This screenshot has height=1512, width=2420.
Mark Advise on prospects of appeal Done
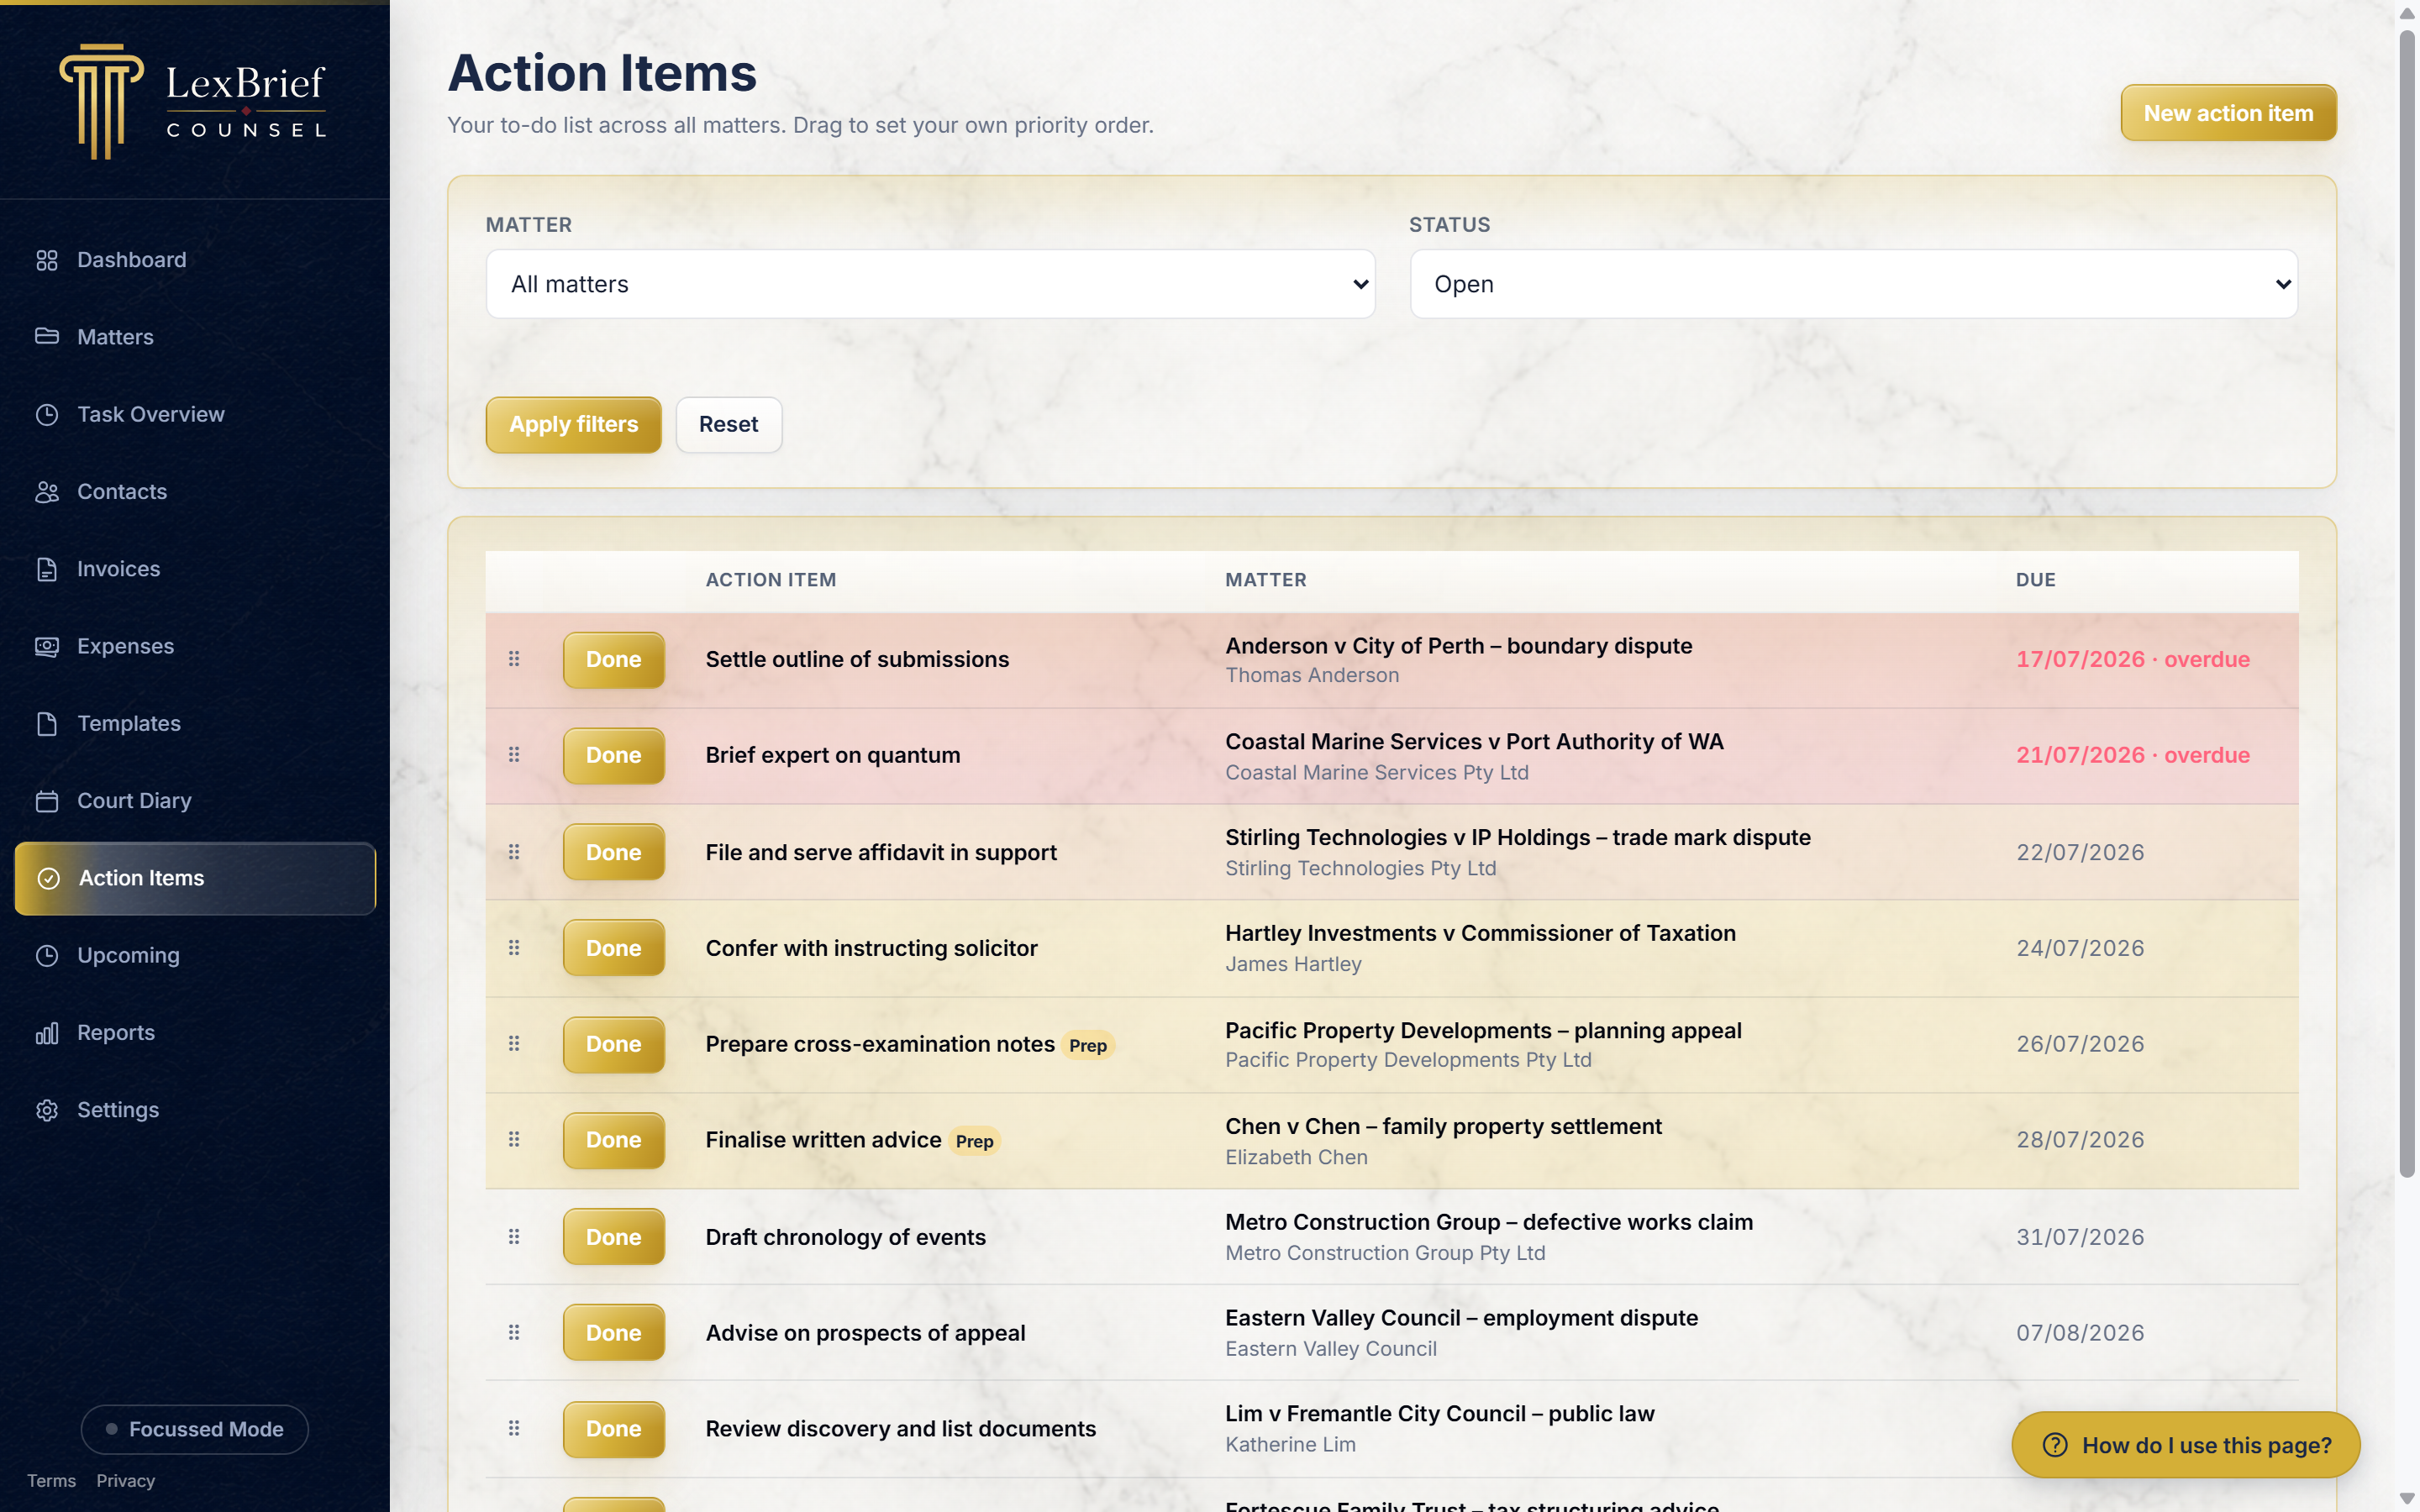[613, 1333]
